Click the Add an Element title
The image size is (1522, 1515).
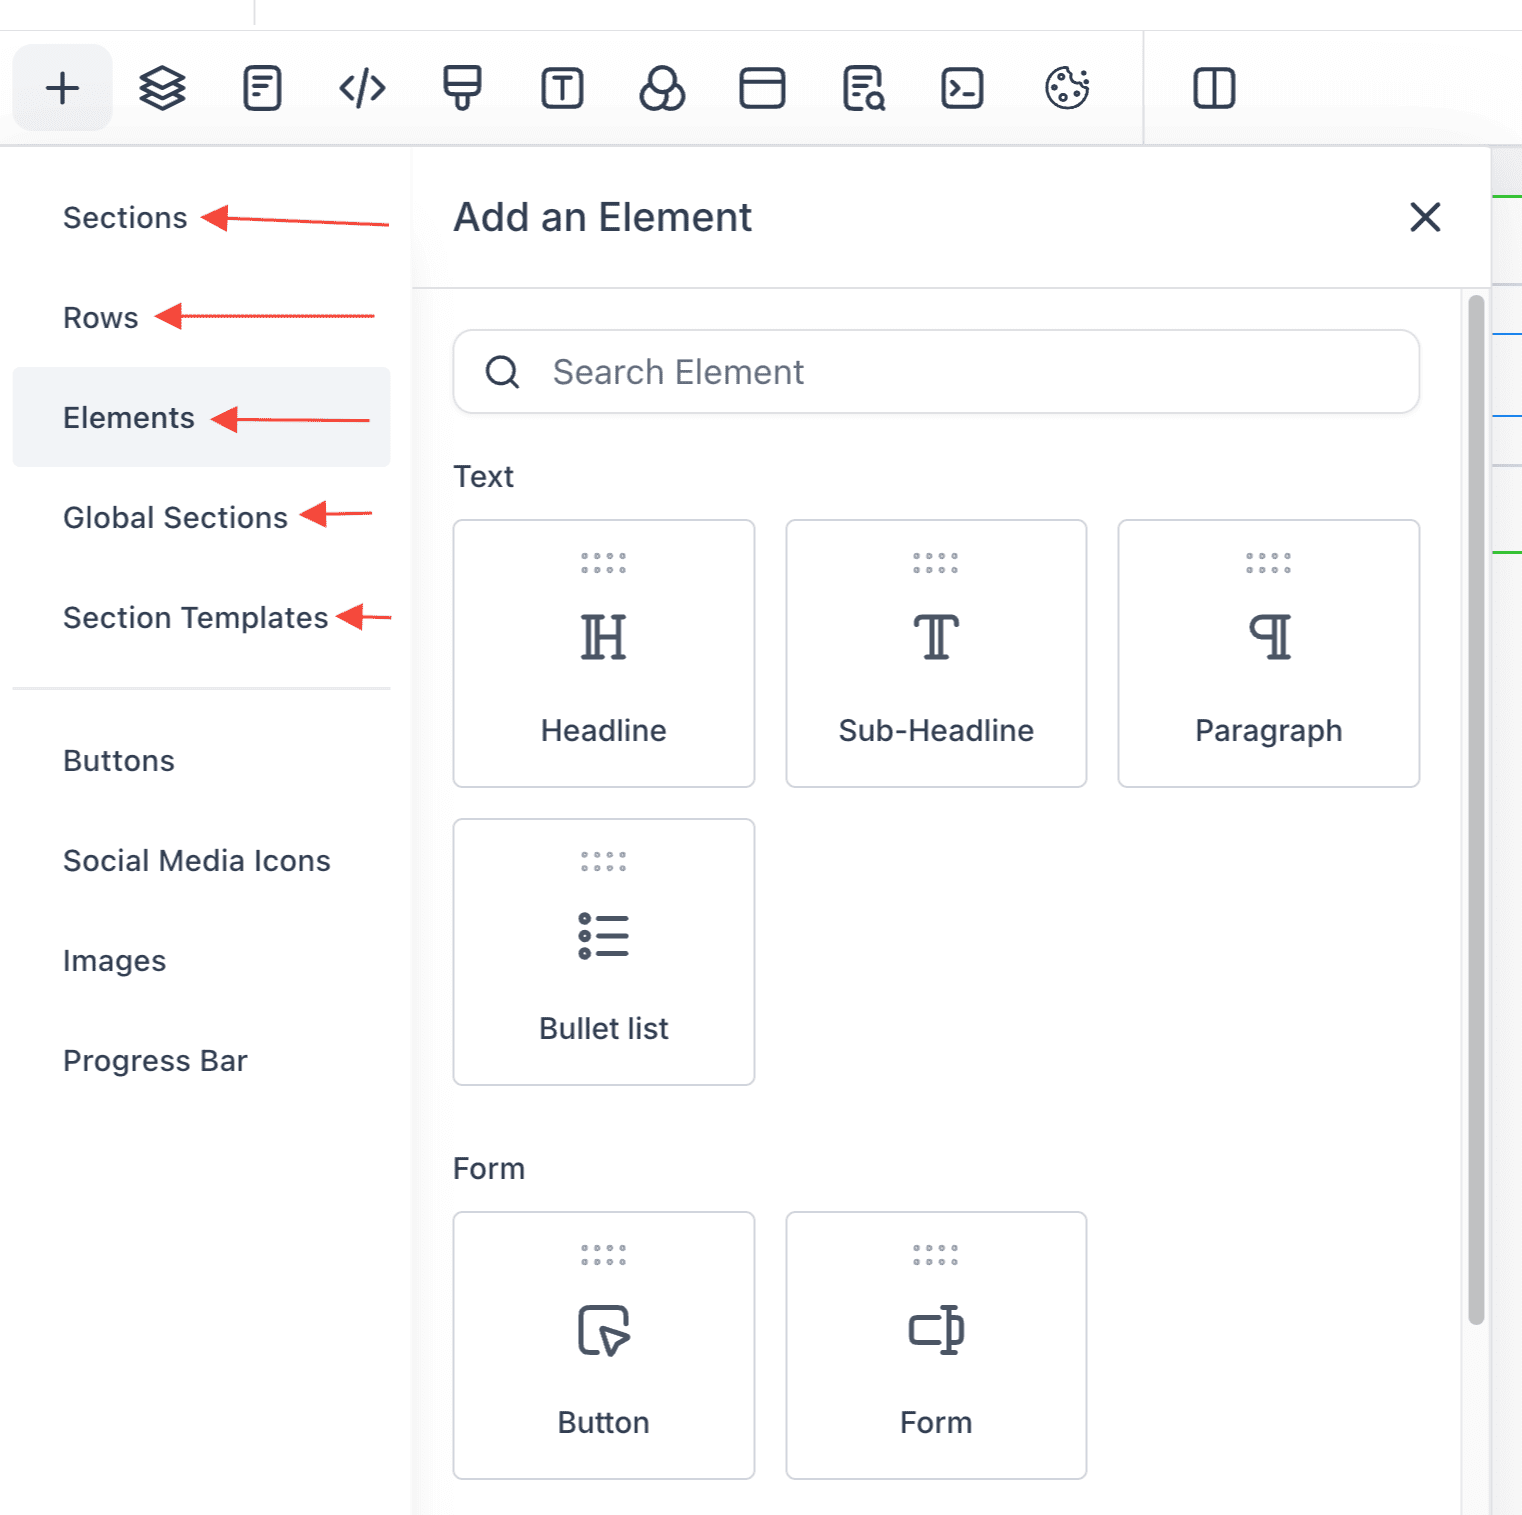click(603, 217)
